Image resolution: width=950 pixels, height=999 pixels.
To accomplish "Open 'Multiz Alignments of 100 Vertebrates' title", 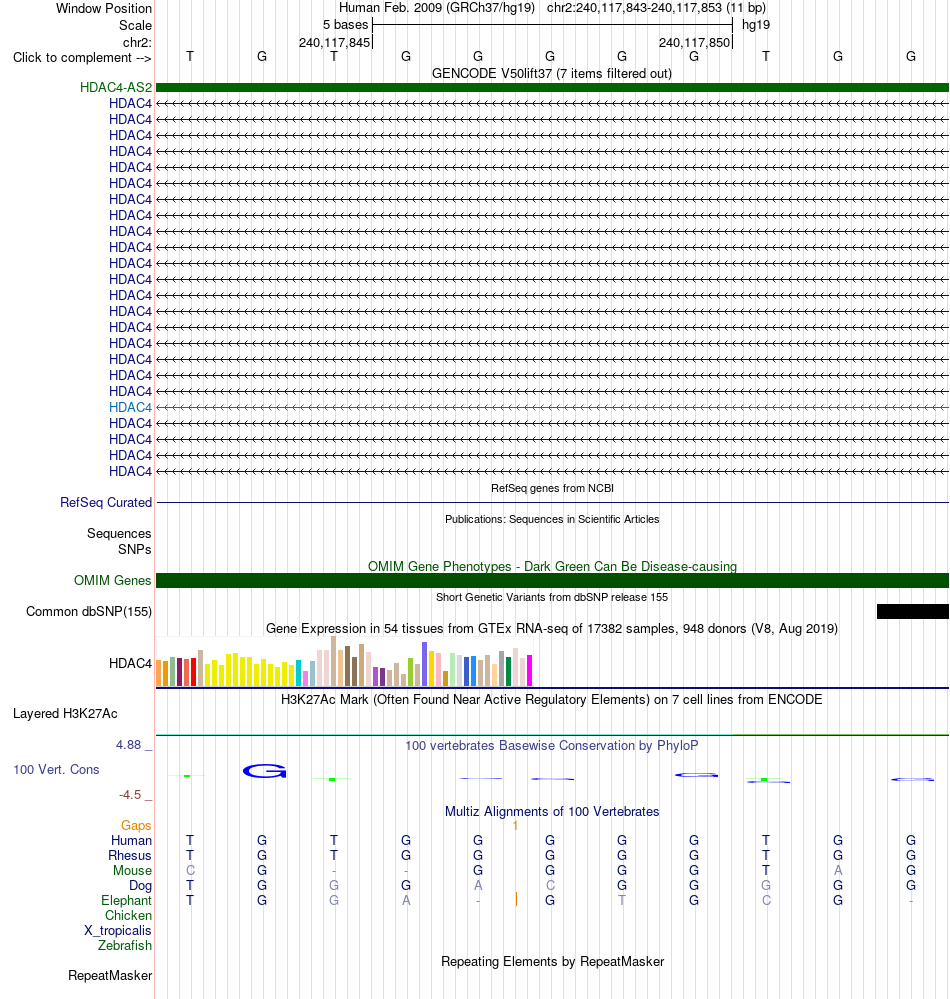I will [552, 812].
